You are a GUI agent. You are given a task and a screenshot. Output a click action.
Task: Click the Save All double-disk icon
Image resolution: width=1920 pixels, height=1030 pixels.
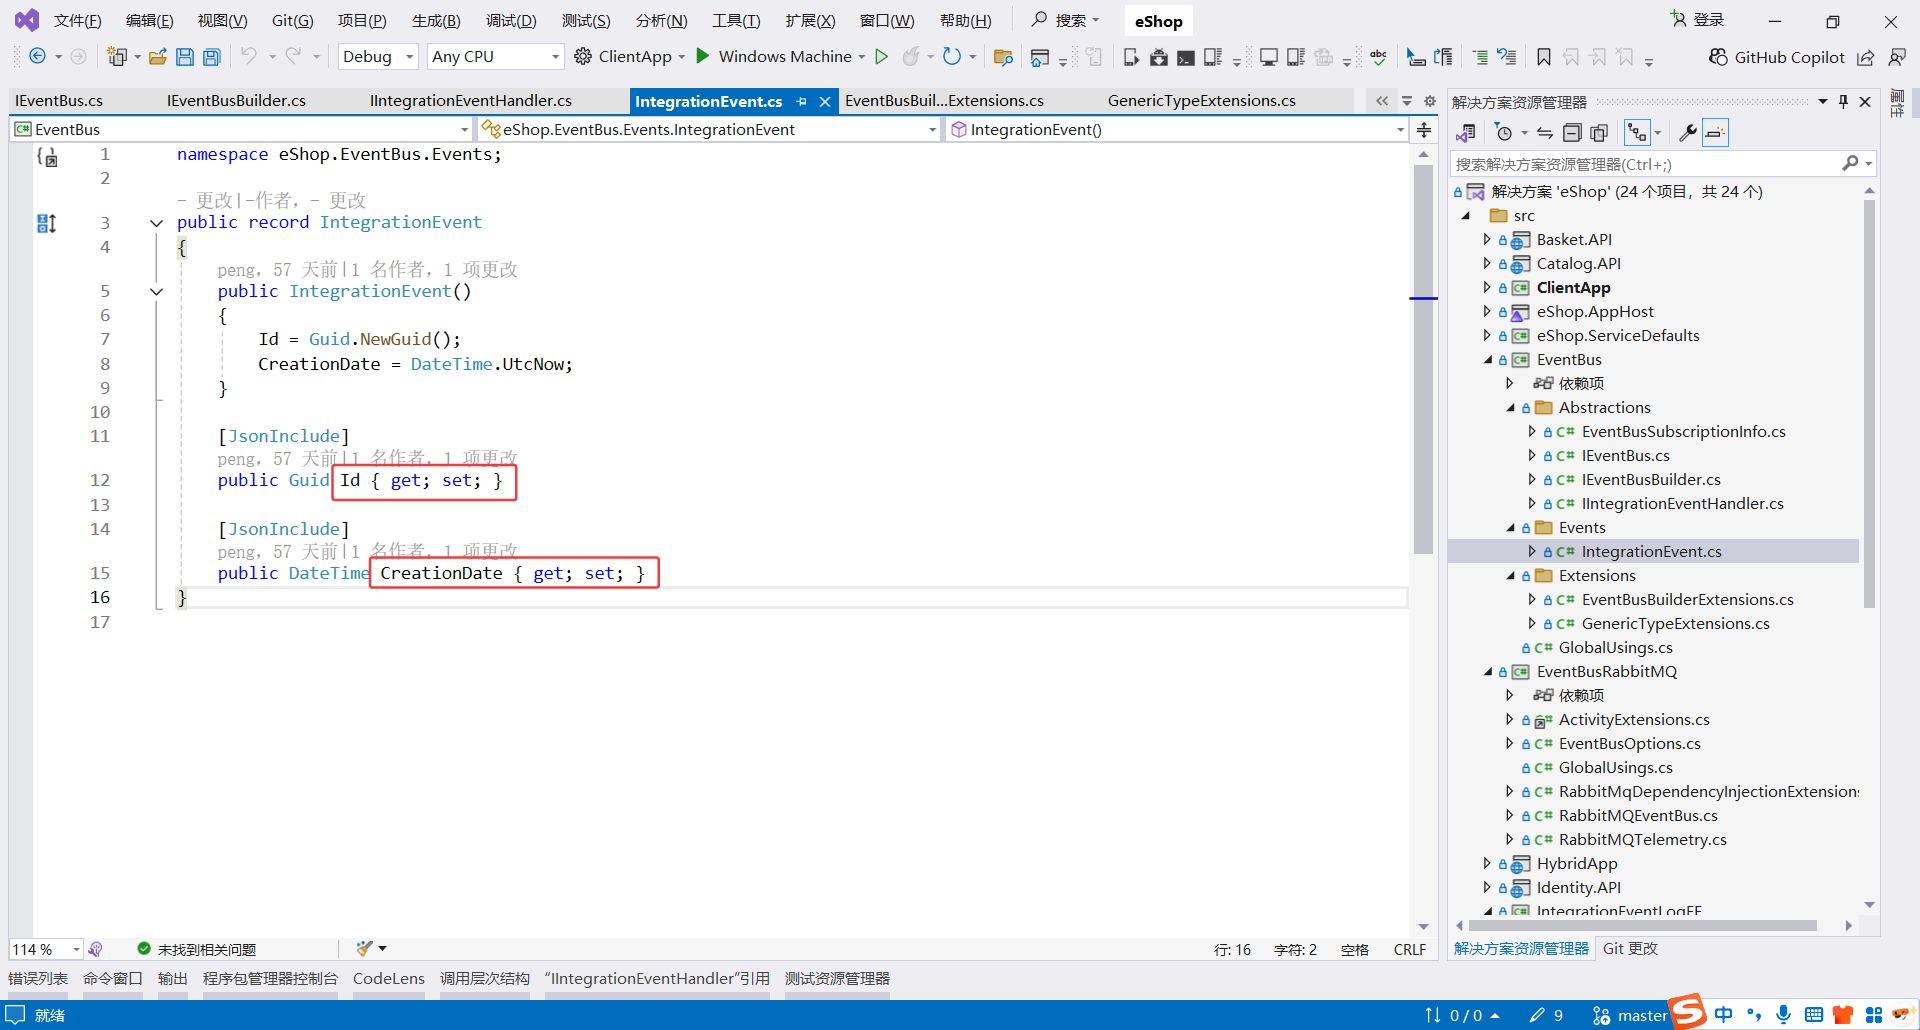point(212,57)
